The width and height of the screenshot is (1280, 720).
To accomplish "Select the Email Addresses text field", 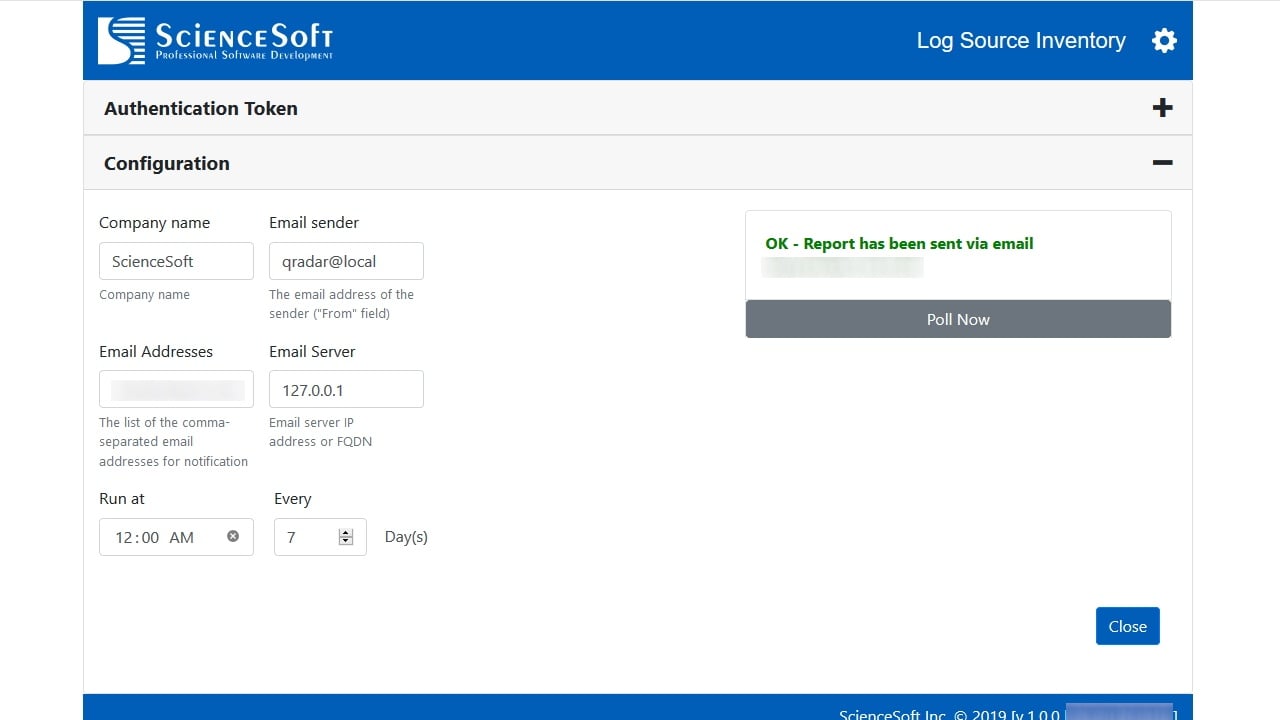I will click(176, 389).
